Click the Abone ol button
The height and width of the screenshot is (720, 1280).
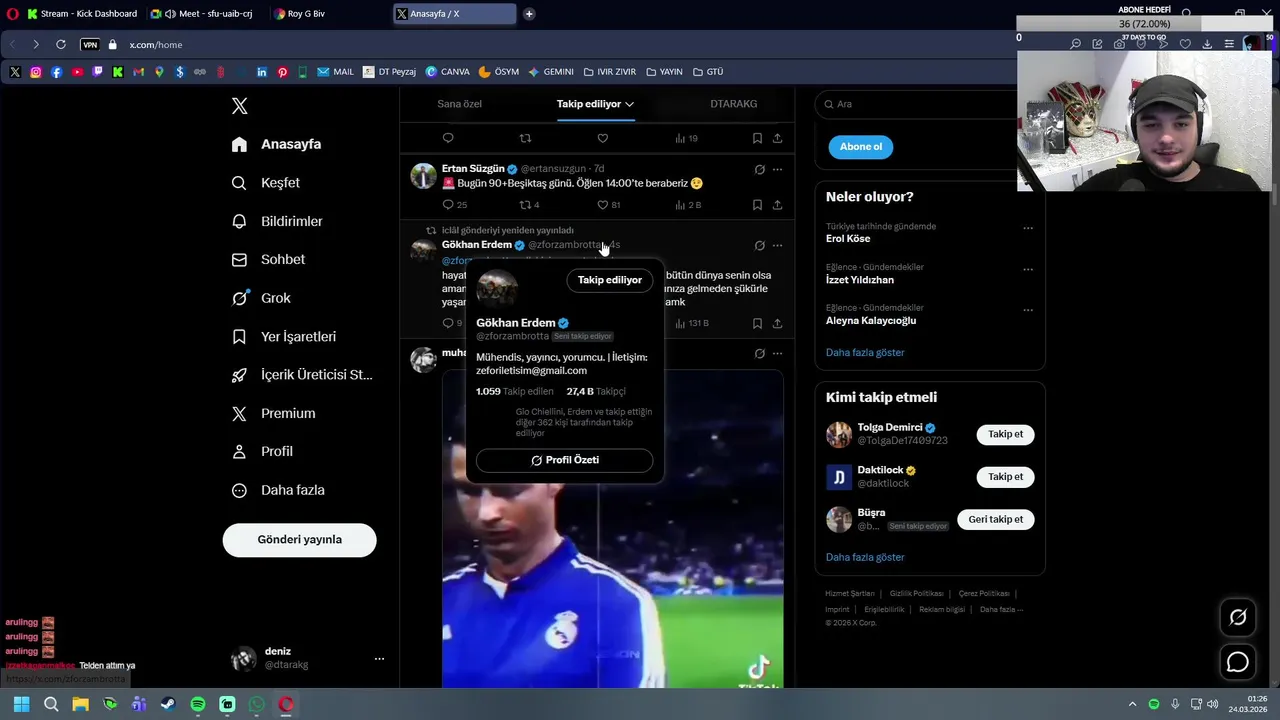(861, 147)
